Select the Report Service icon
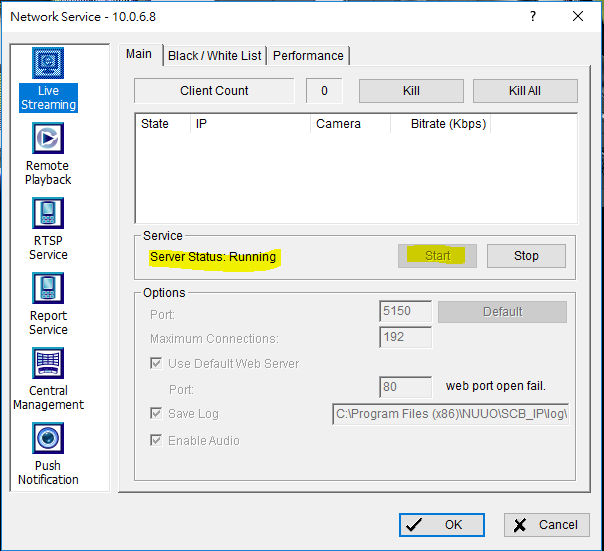Screen dimensions: 604x551 click(48, 290)
